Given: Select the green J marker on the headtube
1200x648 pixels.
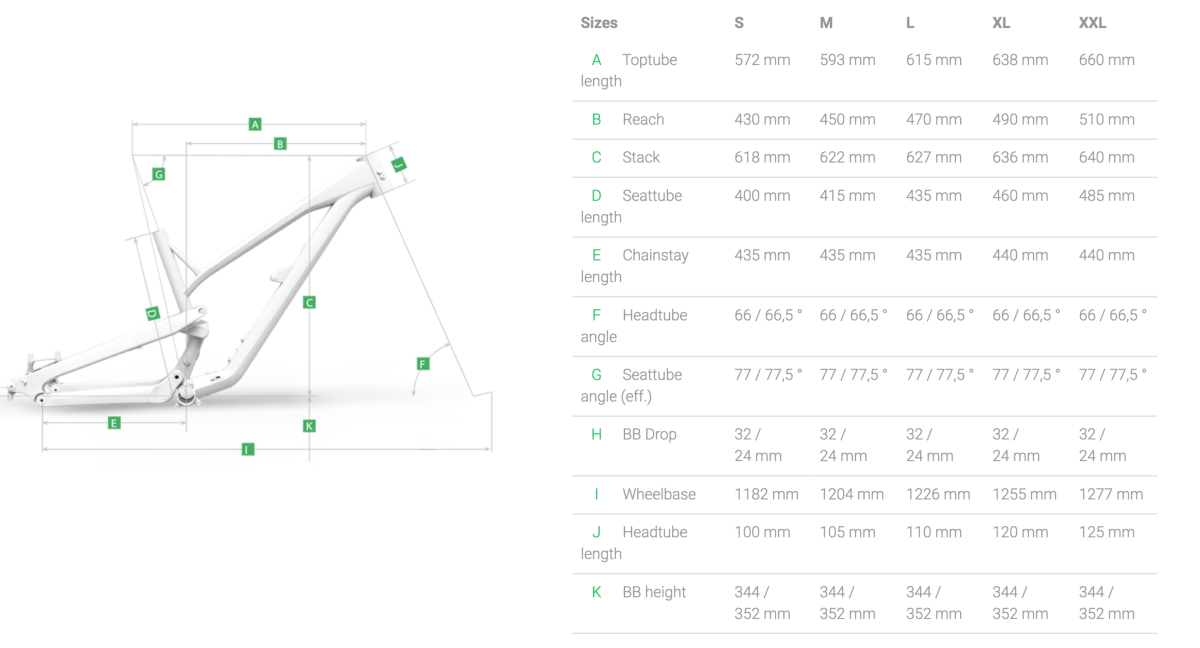Looking at the screenshot, I should (398, 164).
